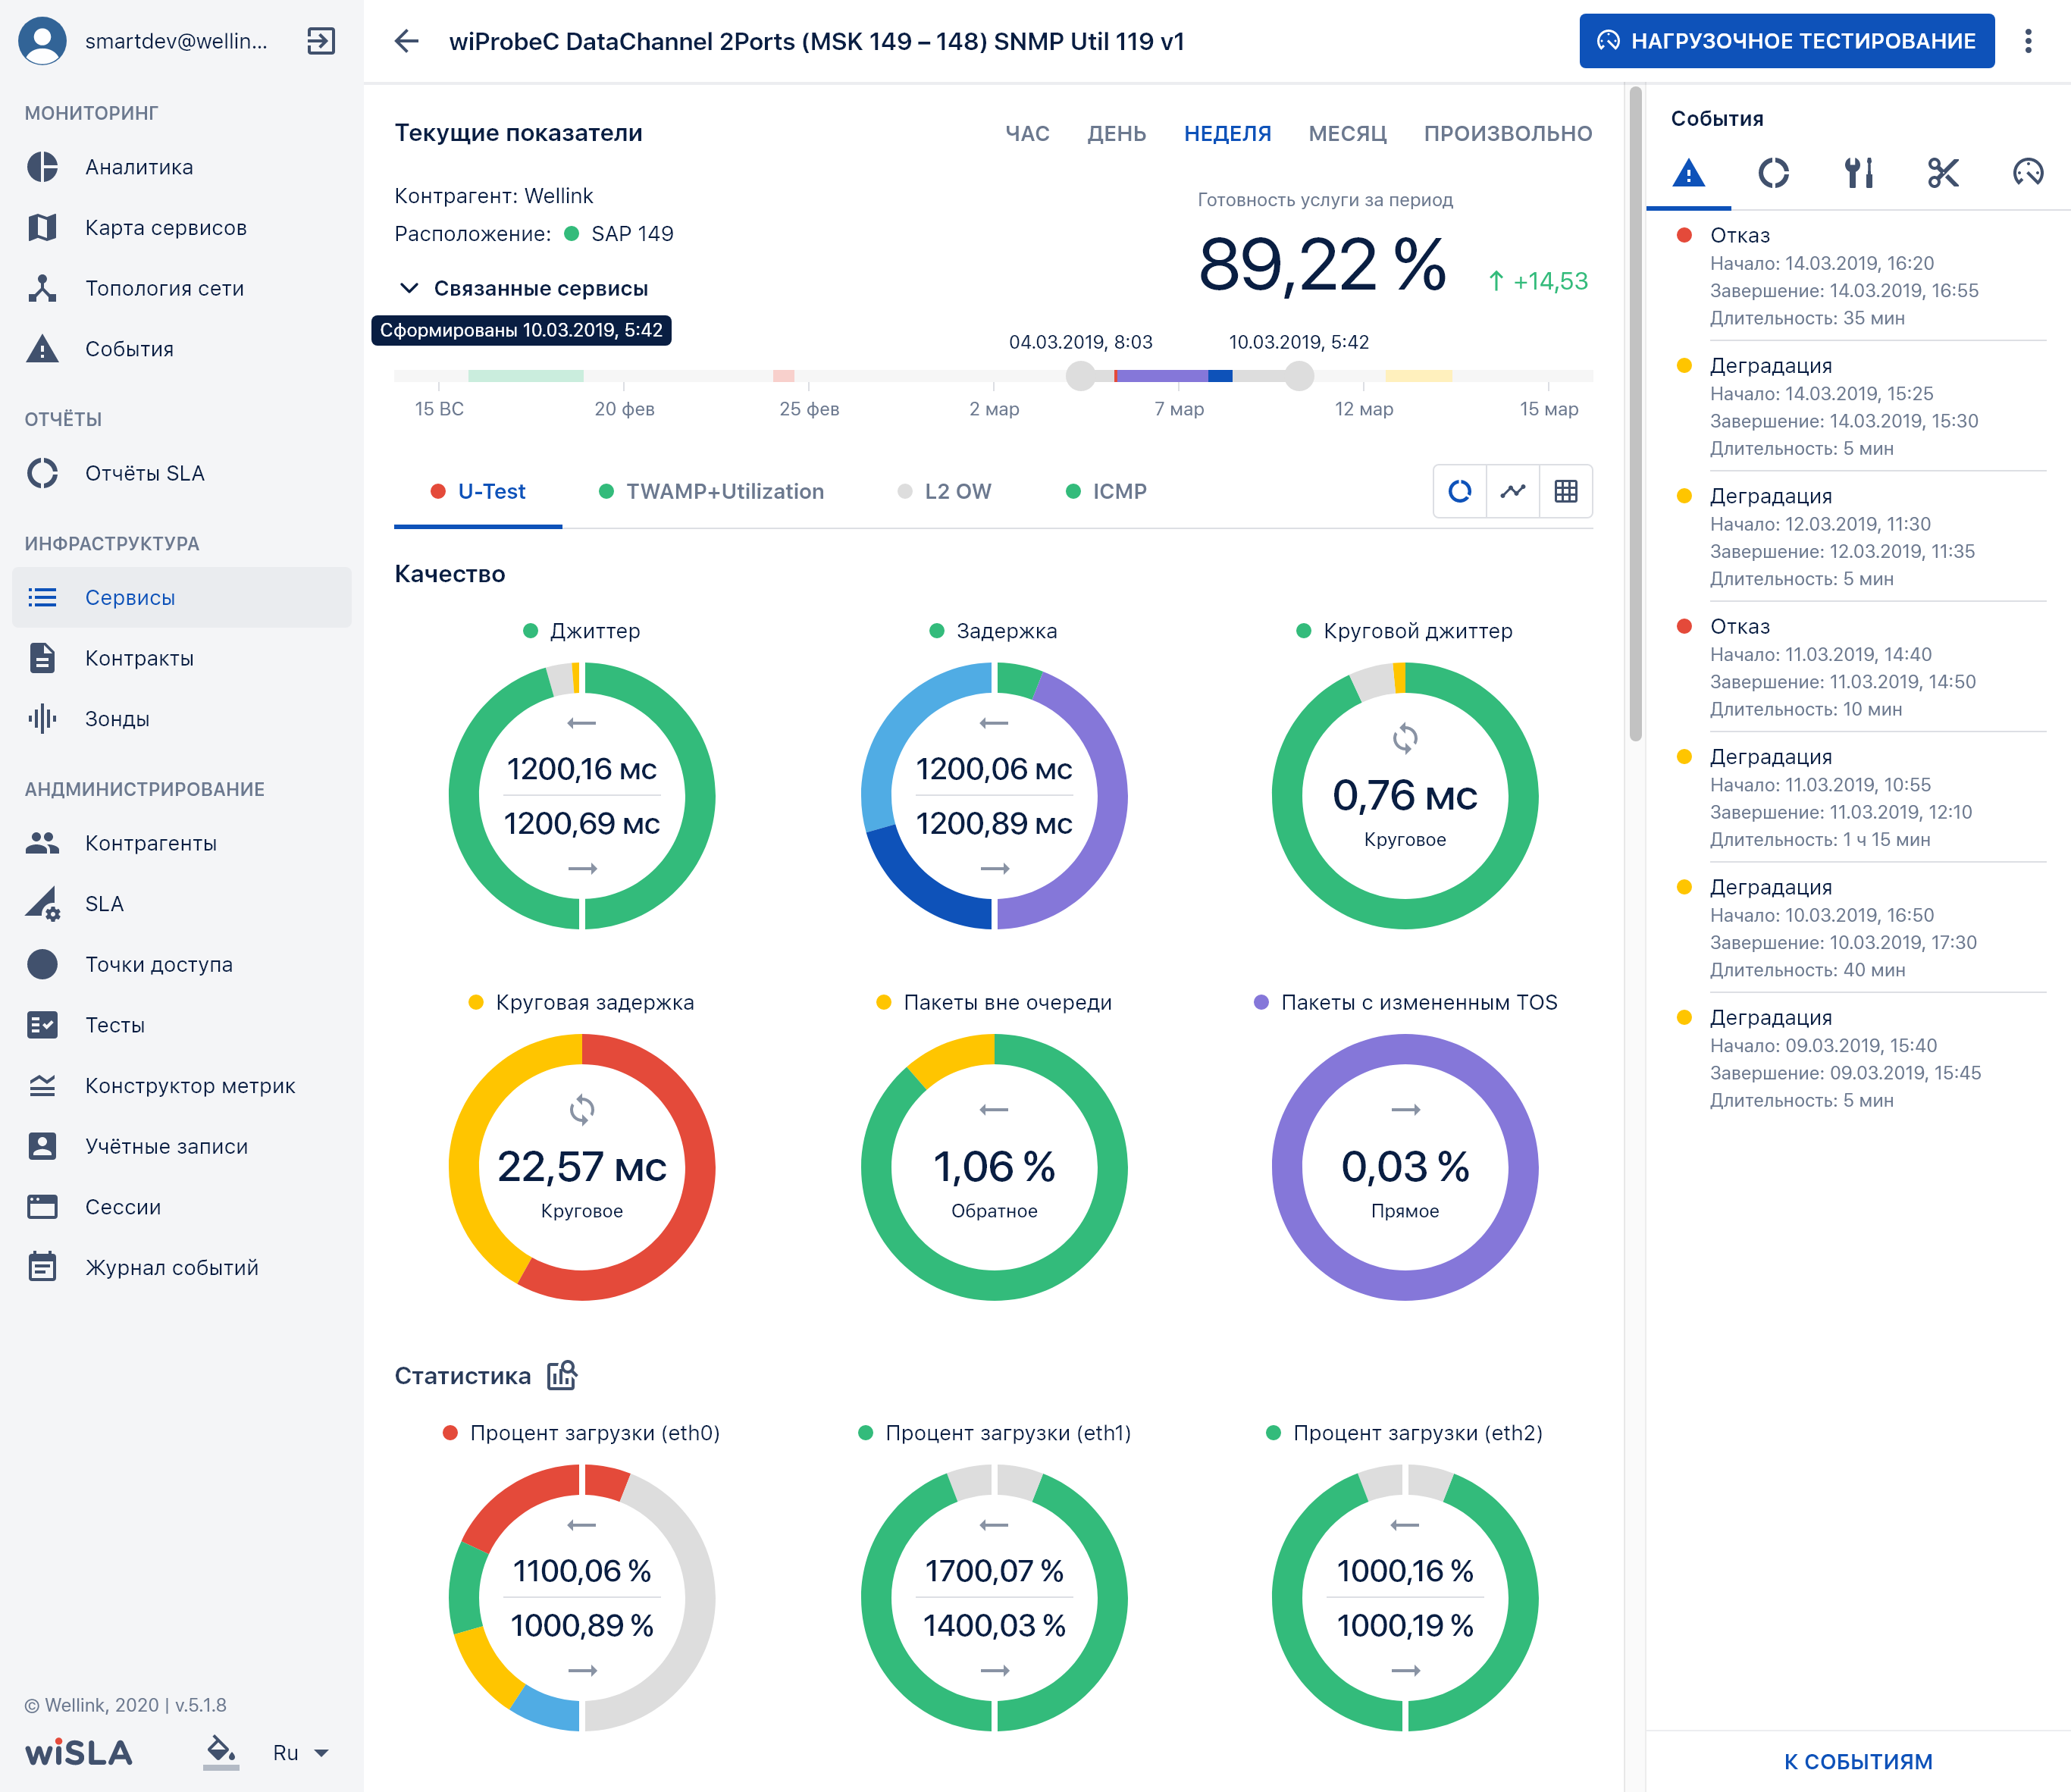2071x1792 pixels.
Task: Expand the Связанные сервисы section
Action: [x=522, y=288]
